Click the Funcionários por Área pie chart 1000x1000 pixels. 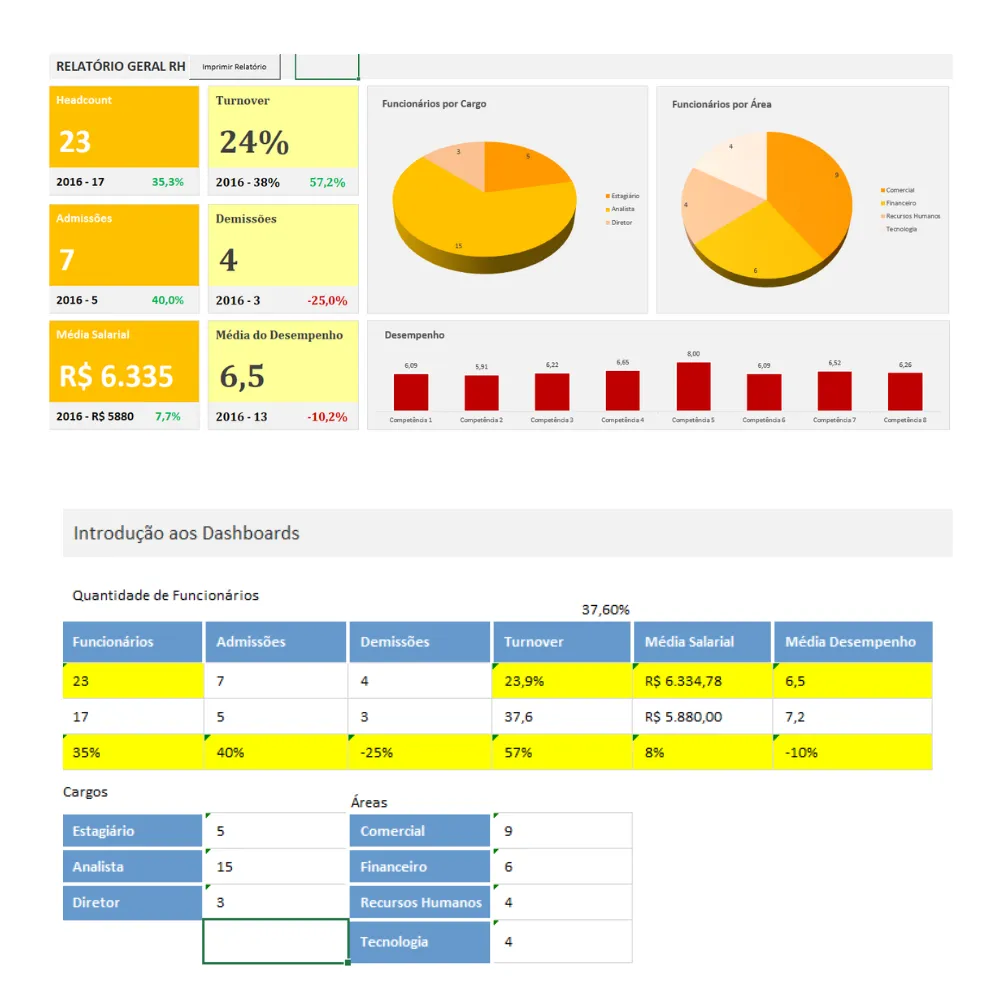coord(767,209)
